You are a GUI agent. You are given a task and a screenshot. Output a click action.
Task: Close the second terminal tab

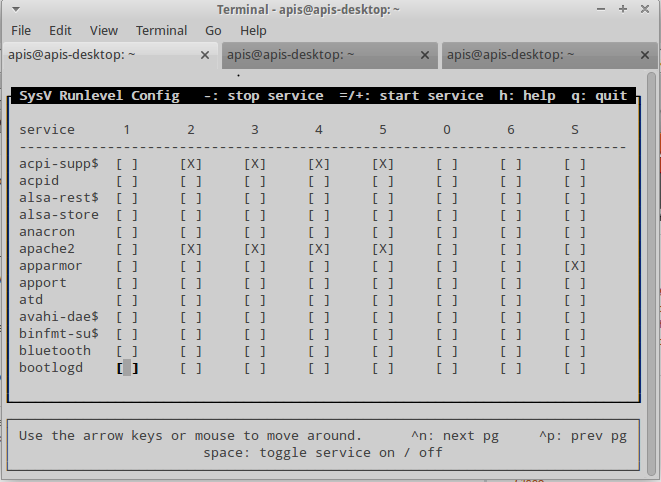(x=425, y=55)
